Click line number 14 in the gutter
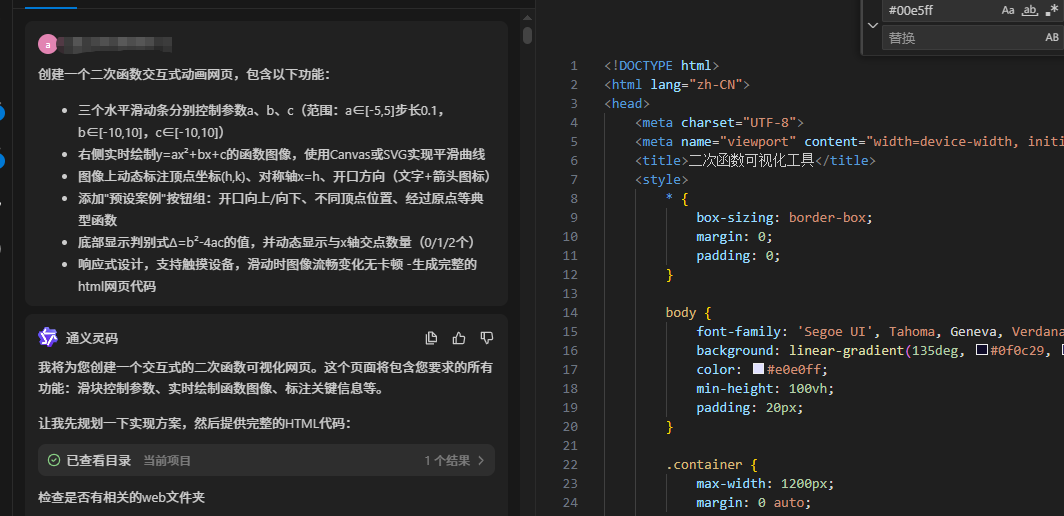This screenshot has width=1064, height=516. [570, 313]
